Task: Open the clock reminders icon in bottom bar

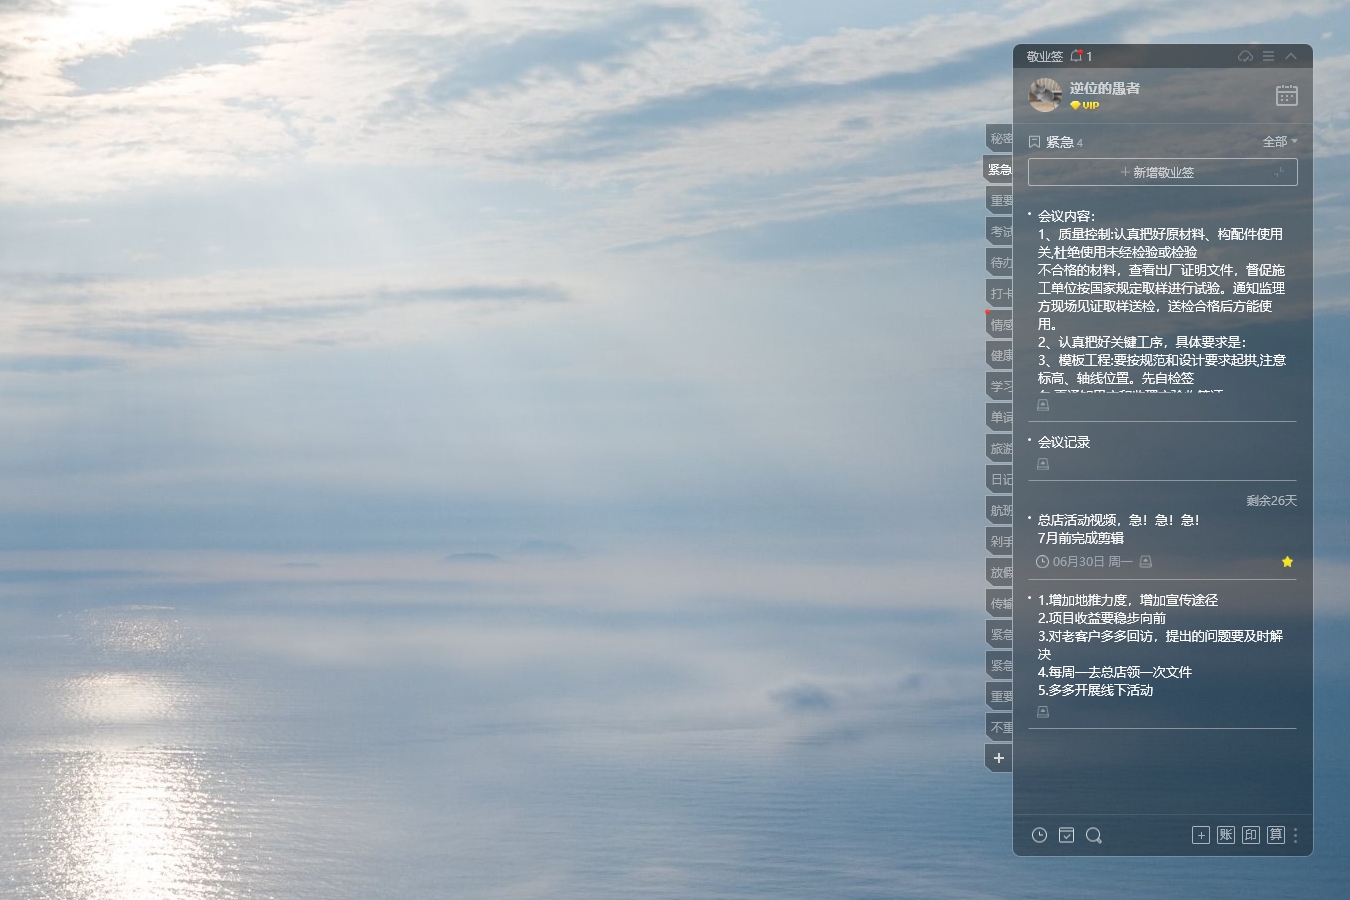Action: pos(1040,835)
